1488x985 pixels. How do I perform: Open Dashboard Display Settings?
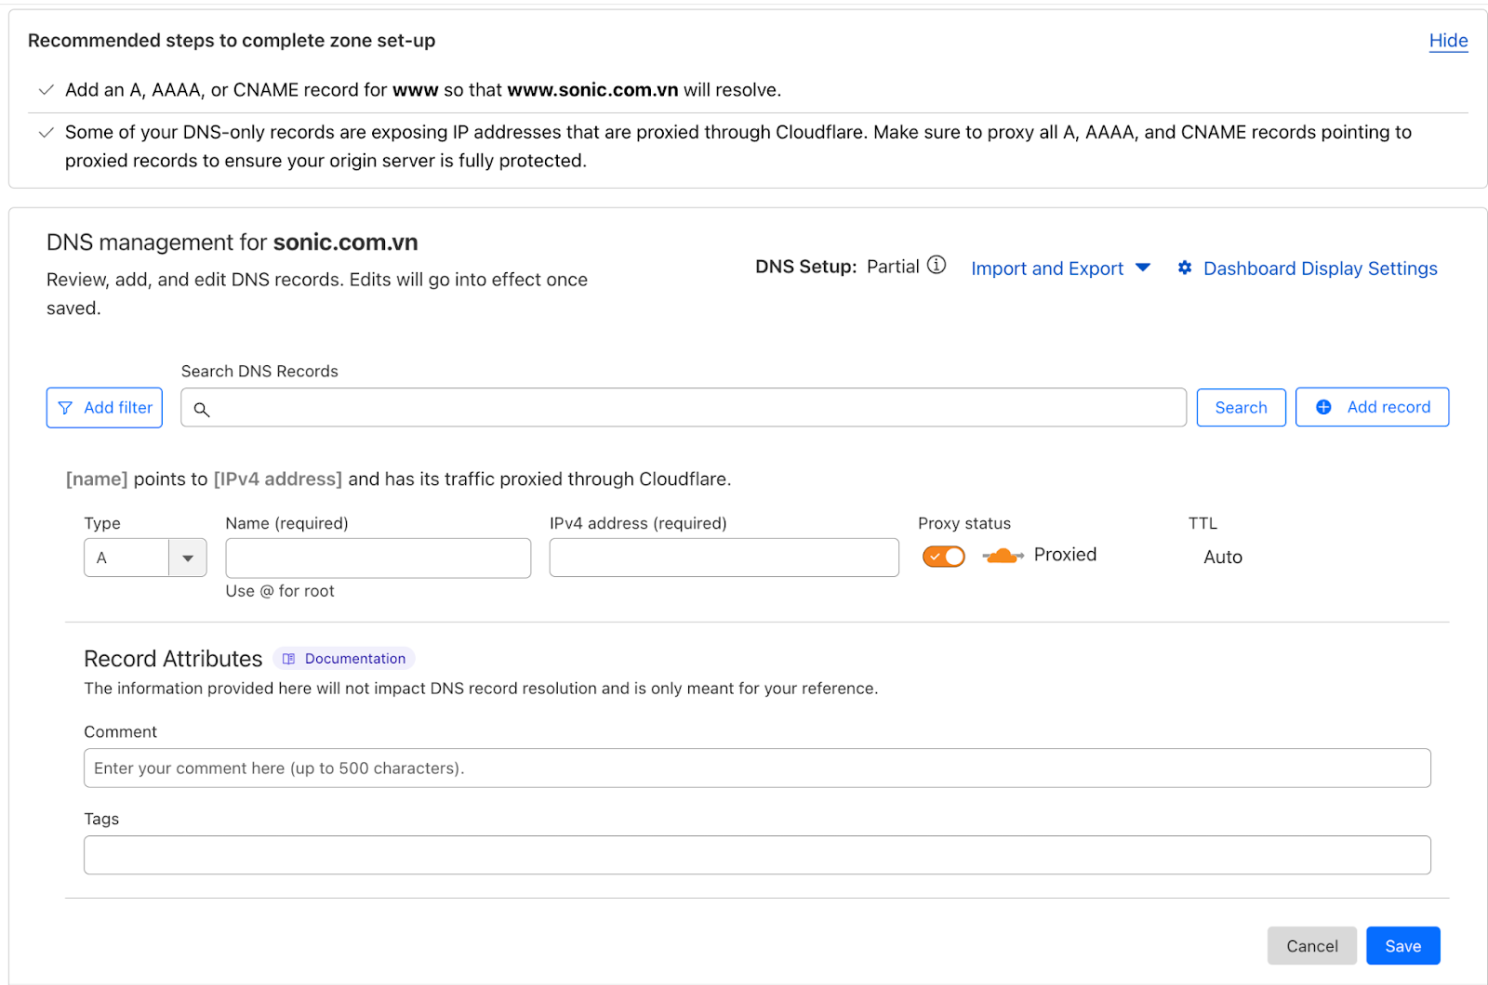[x=1320, y=268]
